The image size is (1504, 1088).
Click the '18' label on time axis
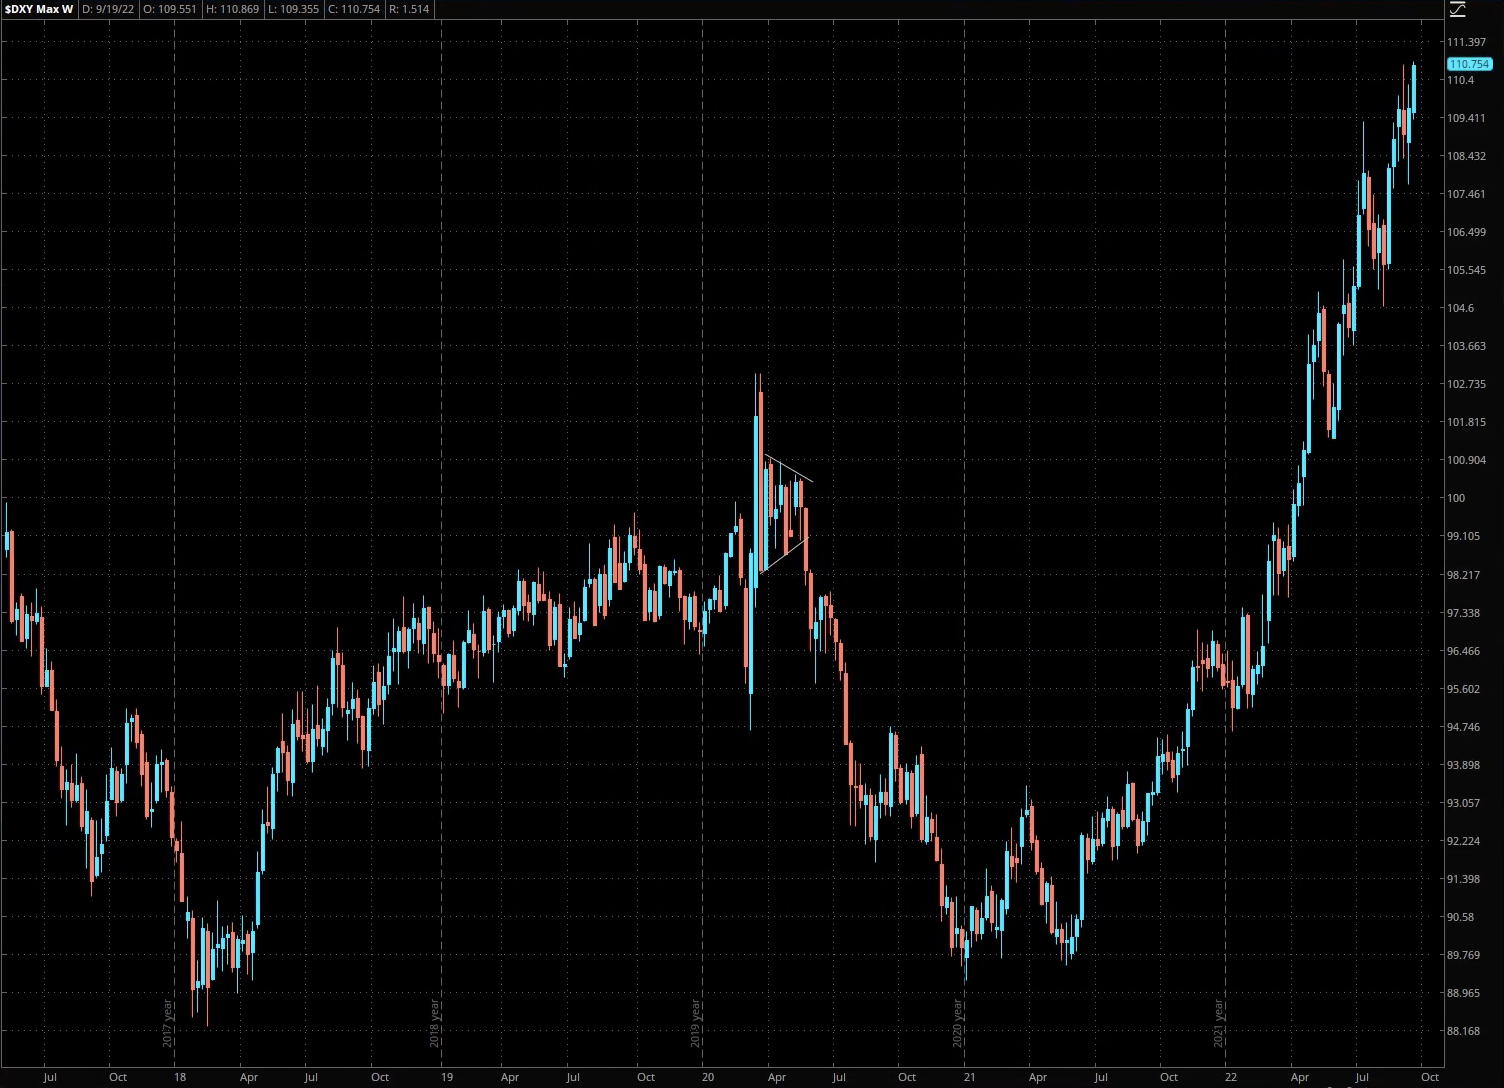pos(180,1077)
